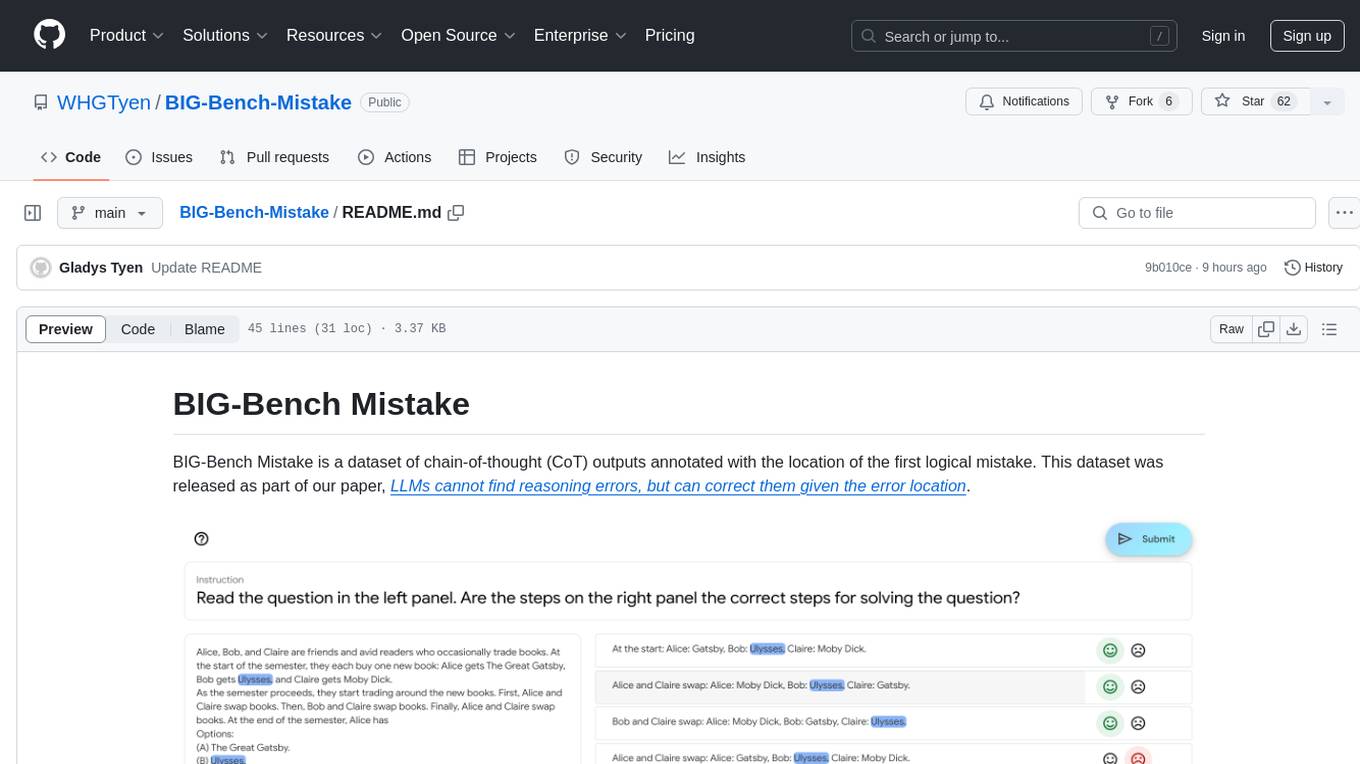This screenshot has width=1360, height=764.
Task: Click the sad face on Bob and Claire swap row
Action: click(x=1138, y=722)
